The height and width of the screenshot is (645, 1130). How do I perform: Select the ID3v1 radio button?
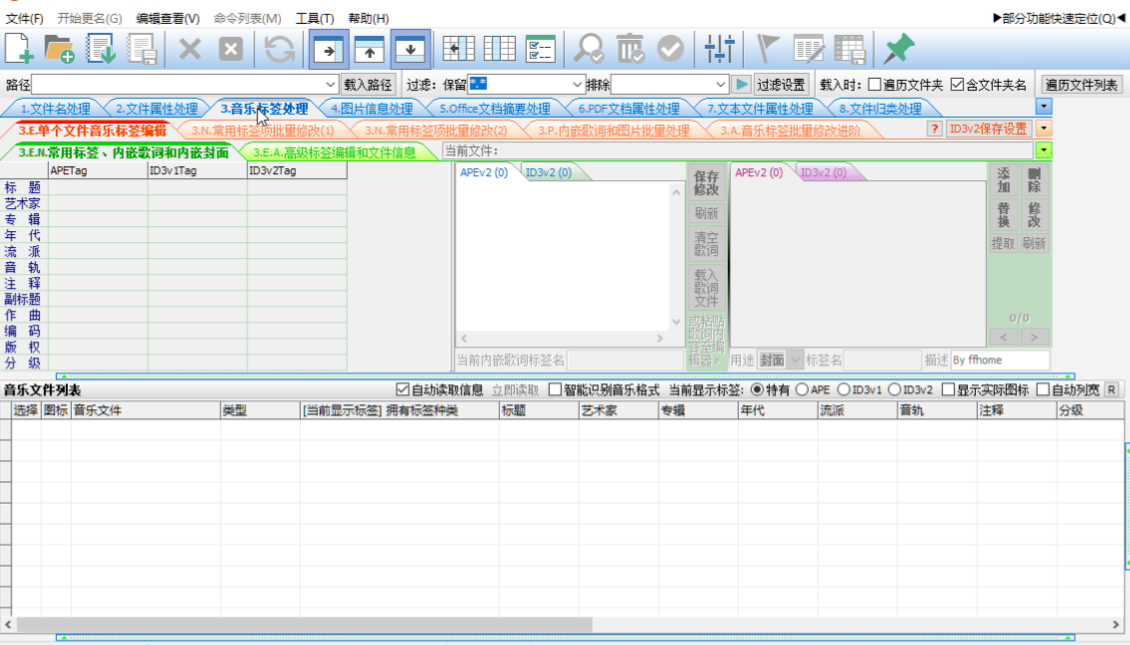(x=844, y=390)
